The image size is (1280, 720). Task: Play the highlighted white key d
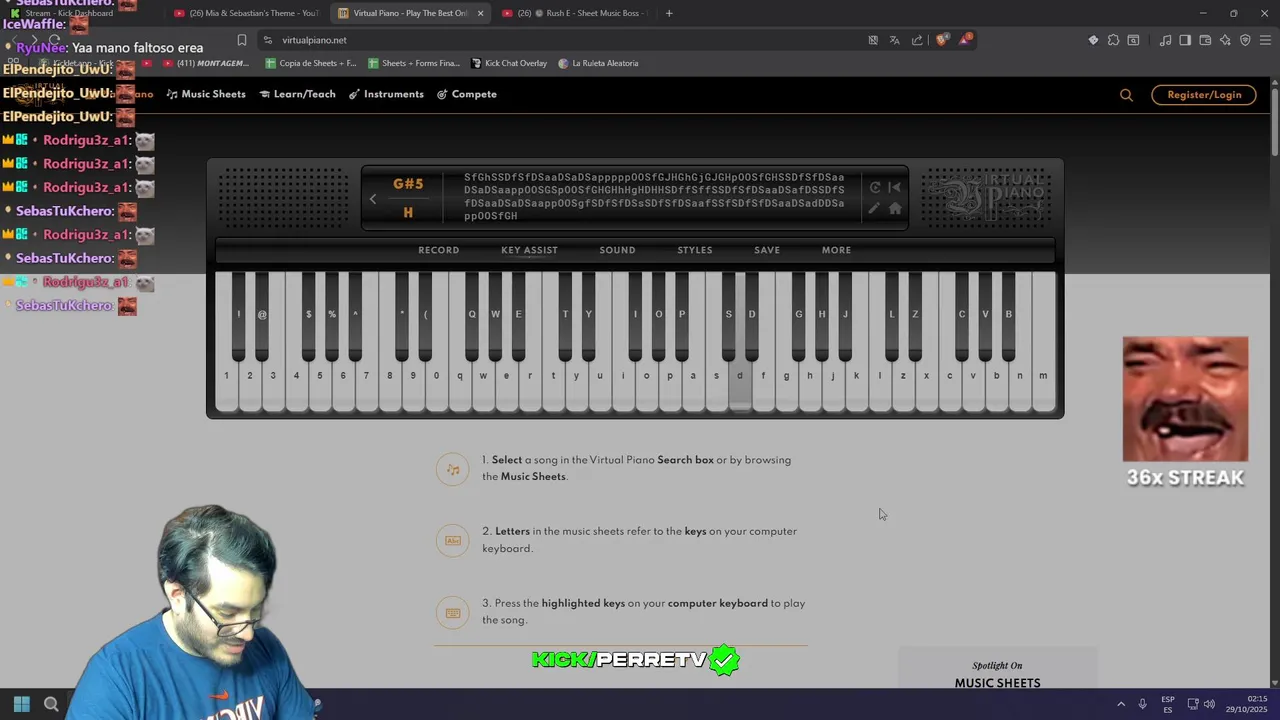pyautogui.click(x=740, y=376)
